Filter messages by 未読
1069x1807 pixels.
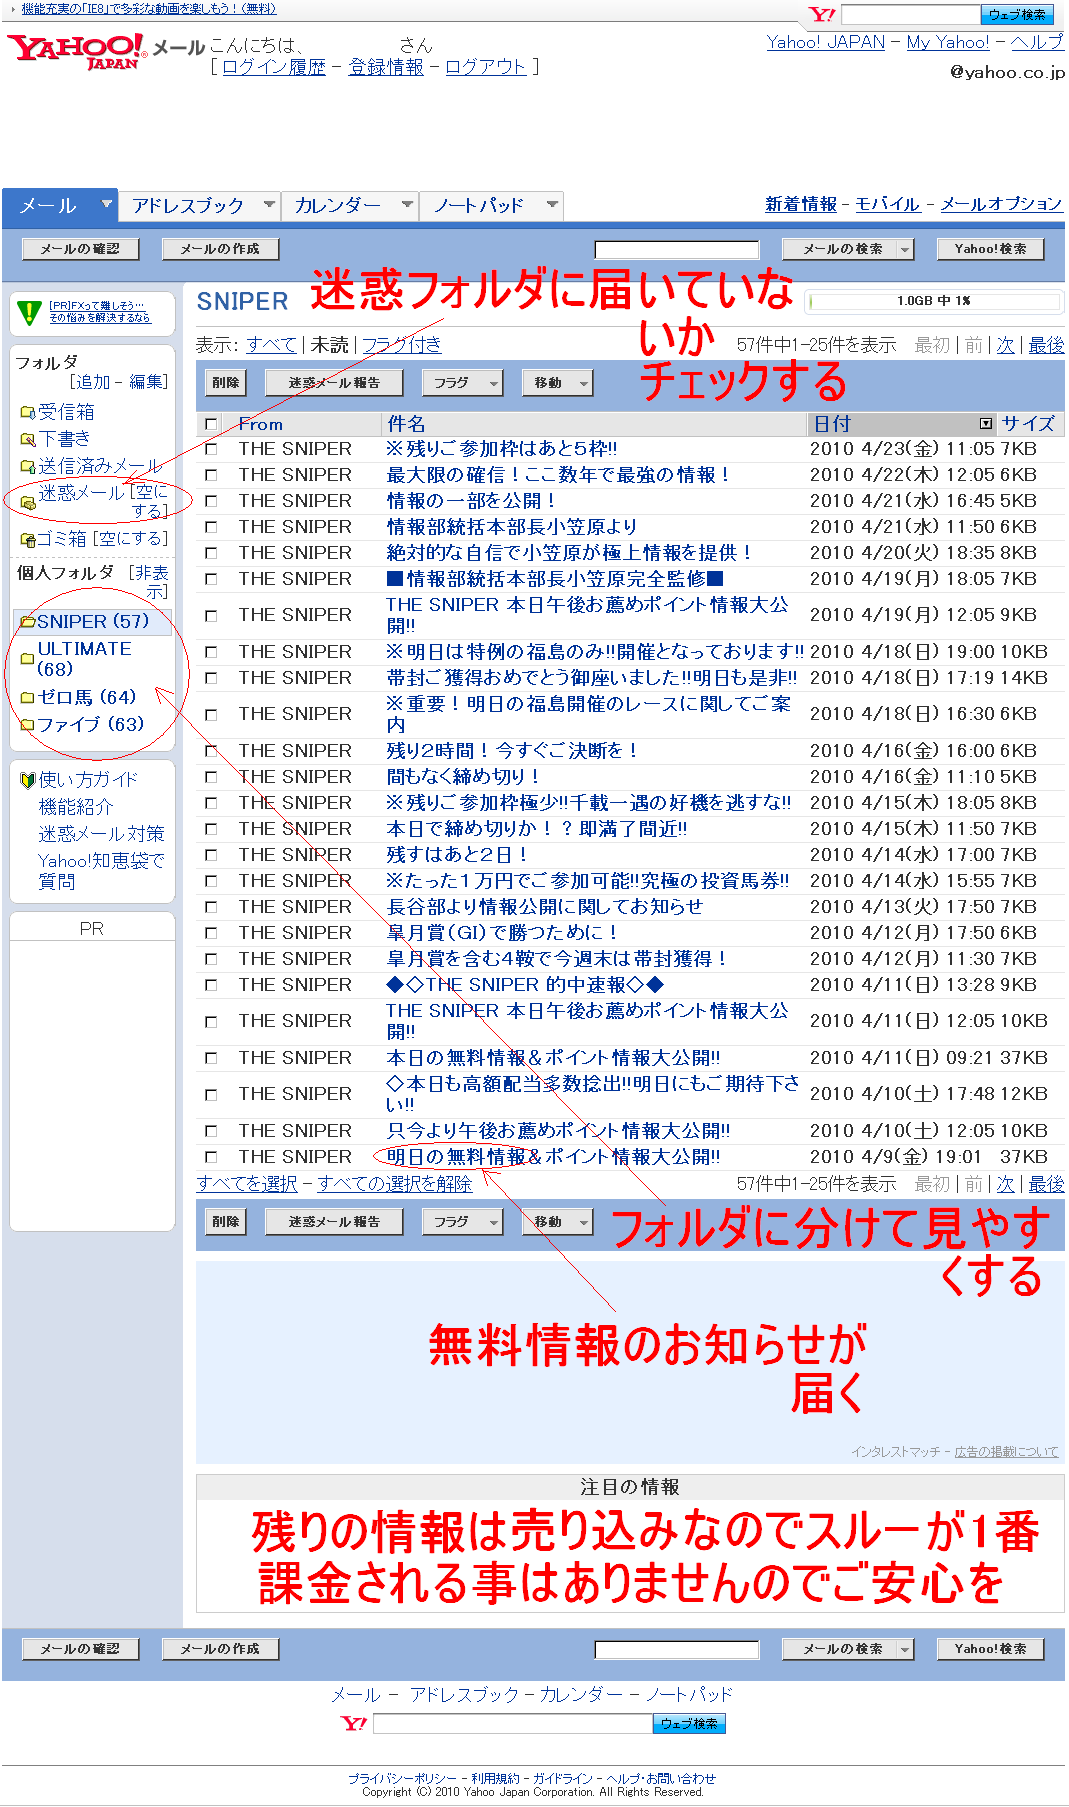pos(329,345)
